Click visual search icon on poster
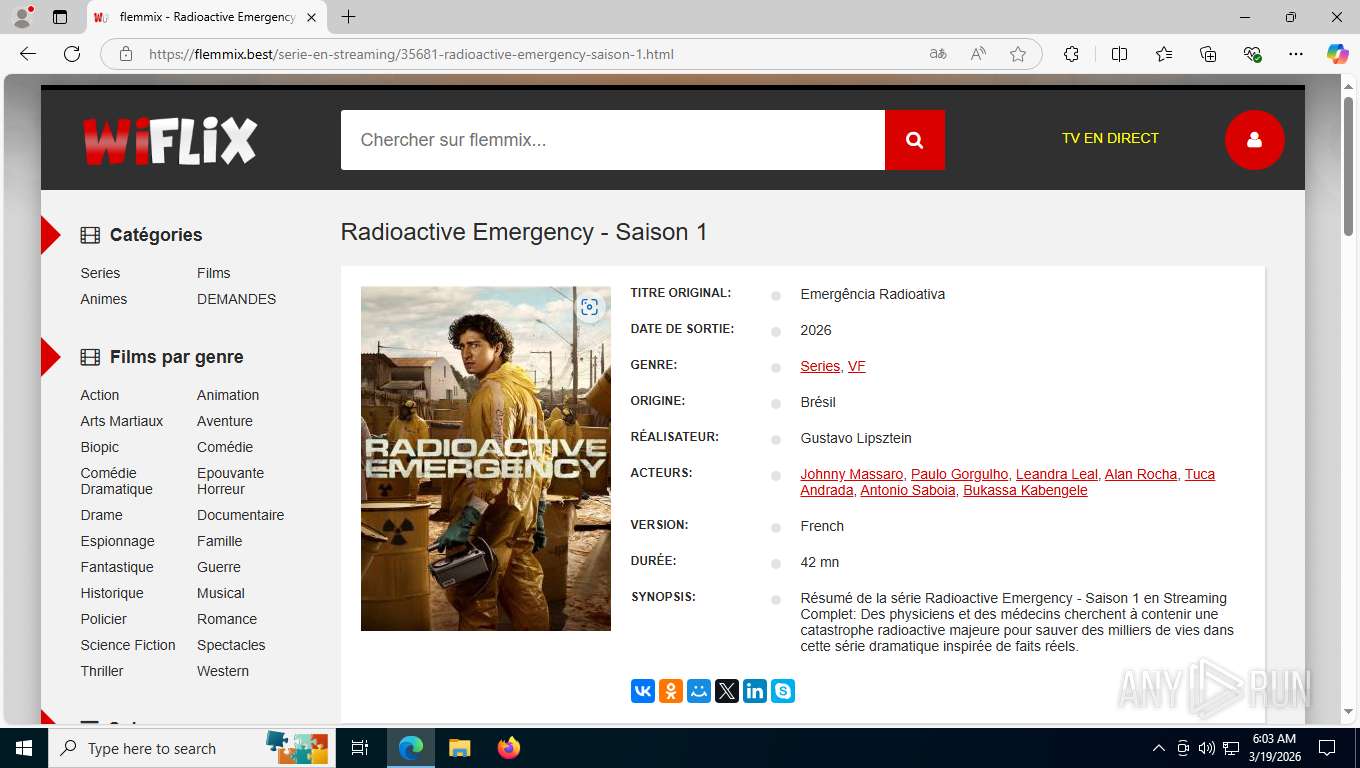Image resolution: width=1360 pixels, height=768 pixels. [590, 307]
